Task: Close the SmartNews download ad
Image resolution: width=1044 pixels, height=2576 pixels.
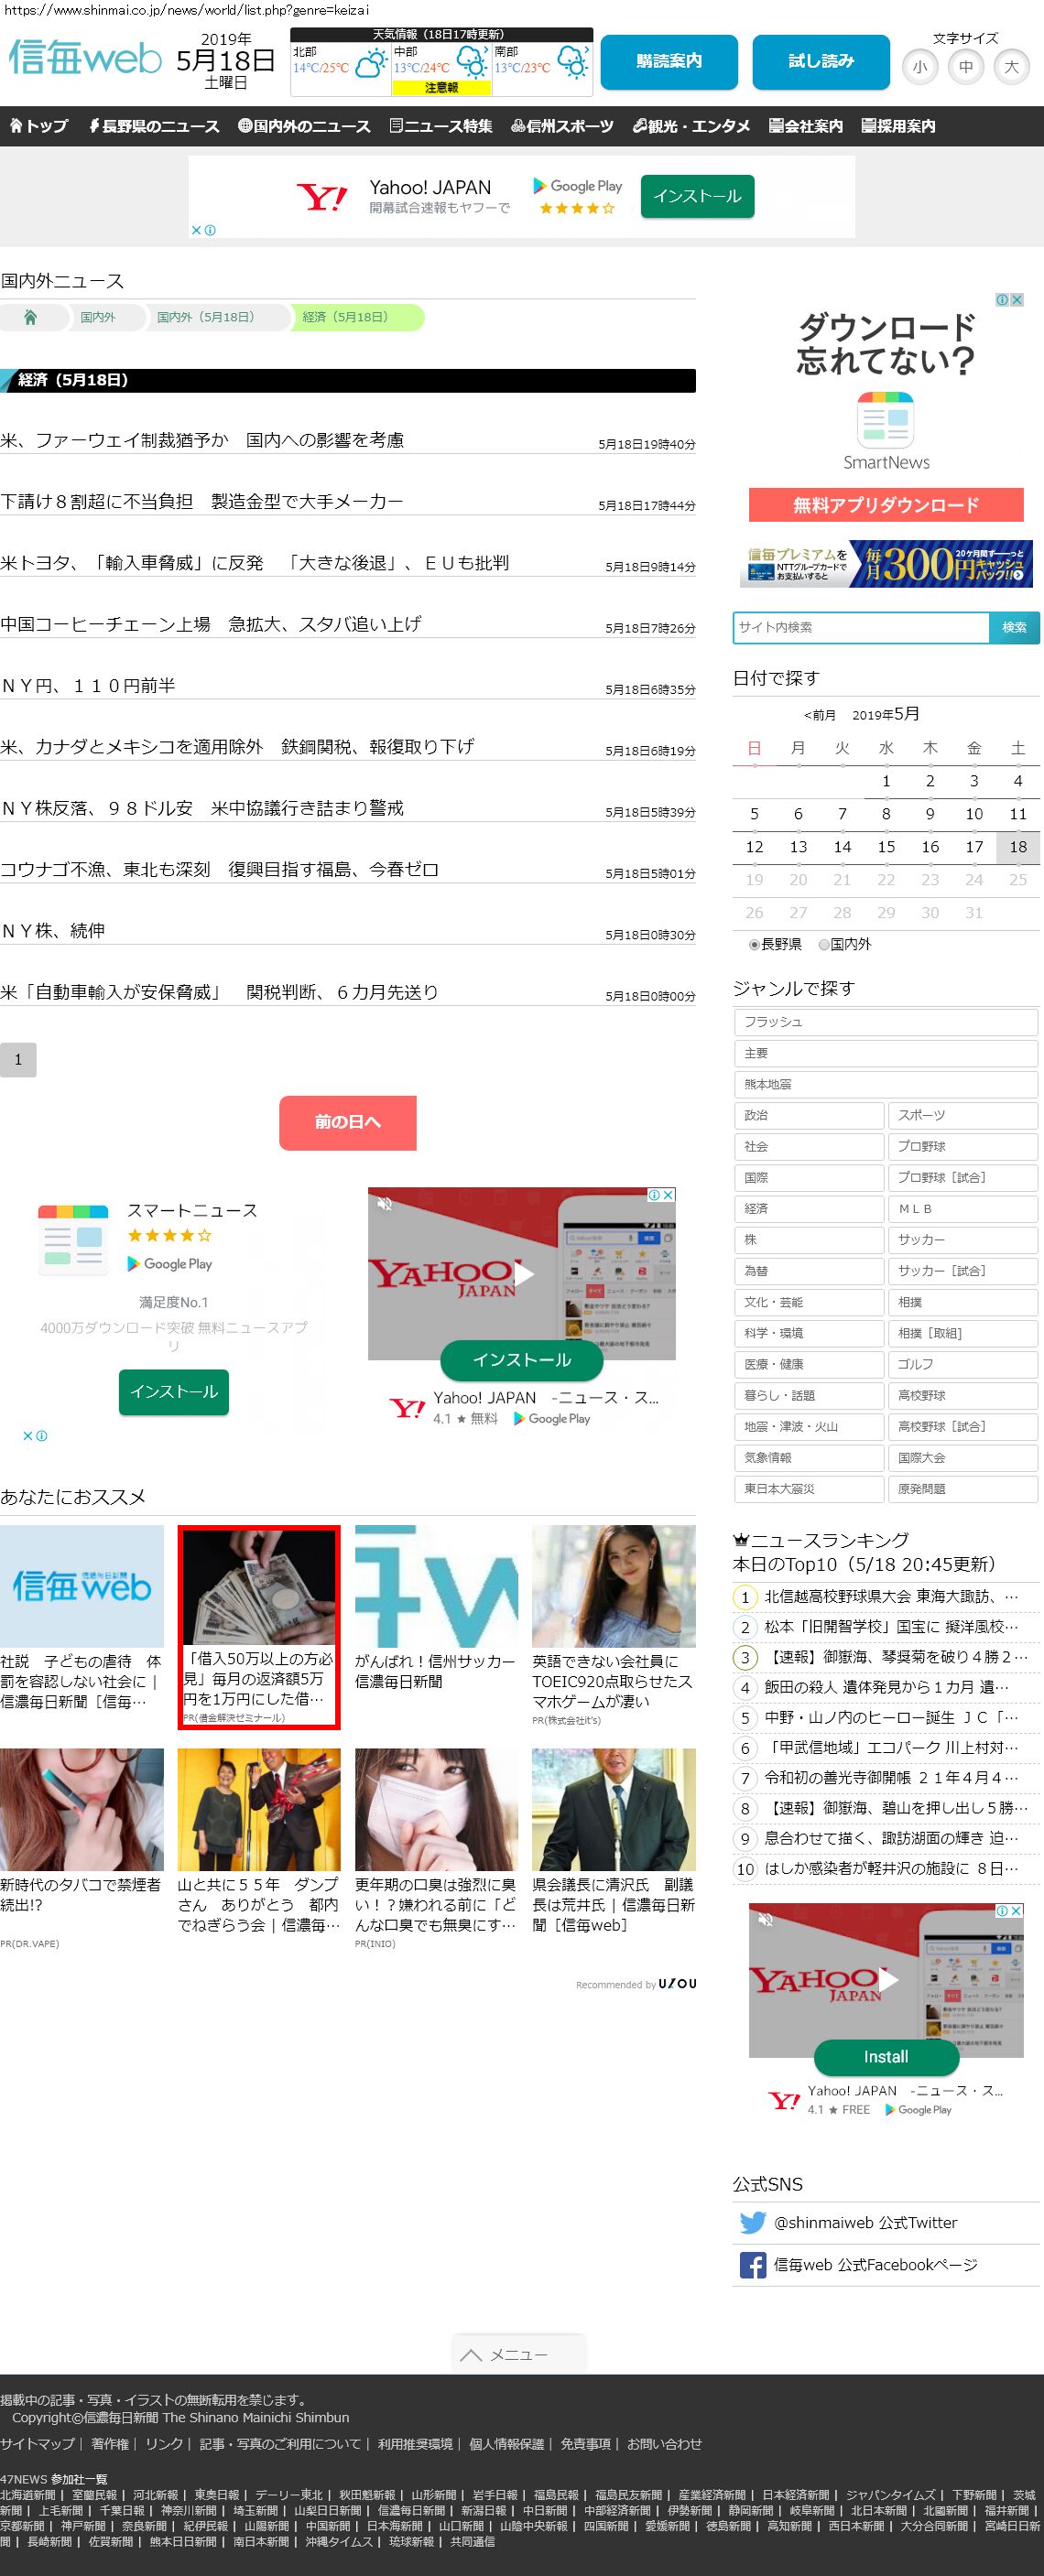Action: click(x=1016, y=300)
